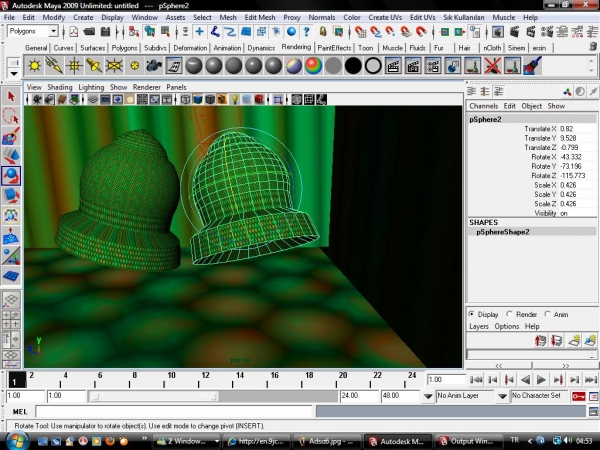The height and width of the screenshot is (450, 600).
Task: Click the MEL script type label
Action: tap(20, 412)
